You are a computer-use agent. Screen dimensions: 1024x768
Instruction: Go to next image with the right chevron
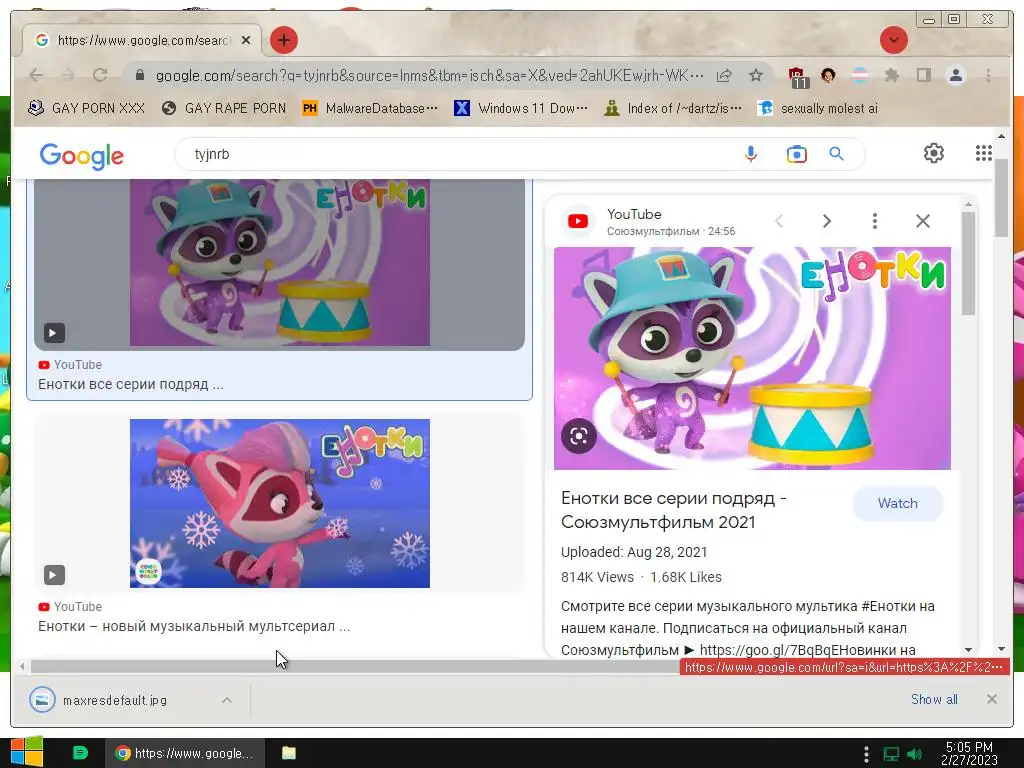point(826,221)
